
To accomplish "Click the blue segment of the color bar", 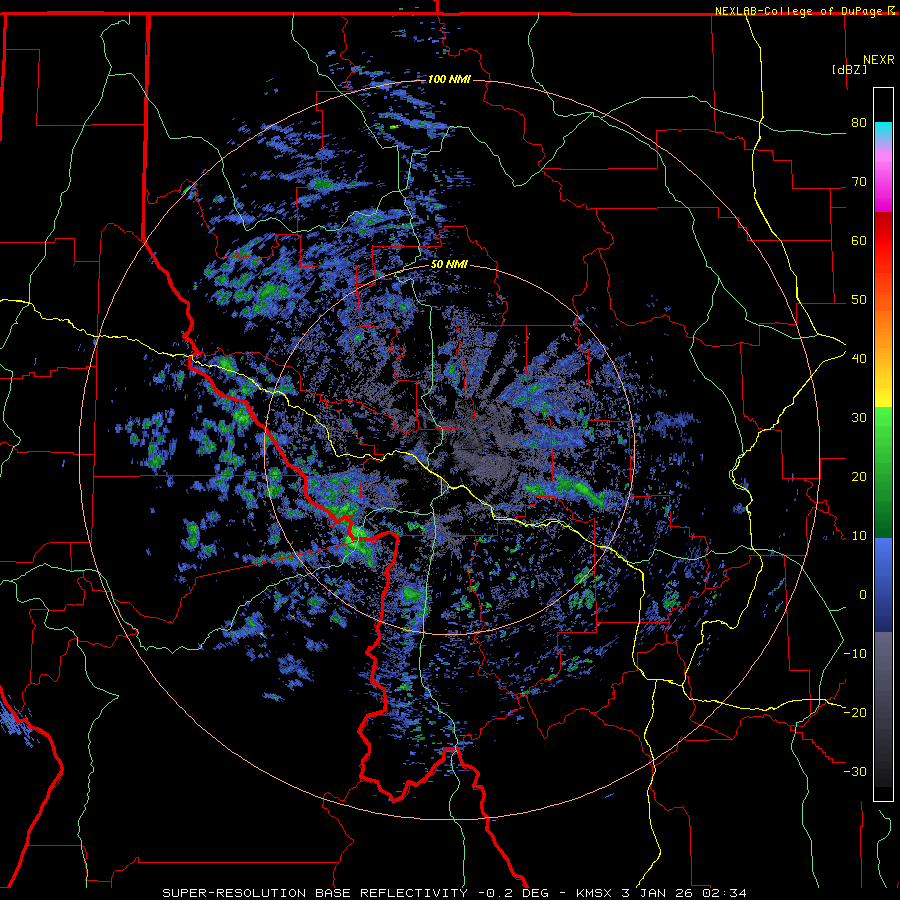I will [883, 584].
